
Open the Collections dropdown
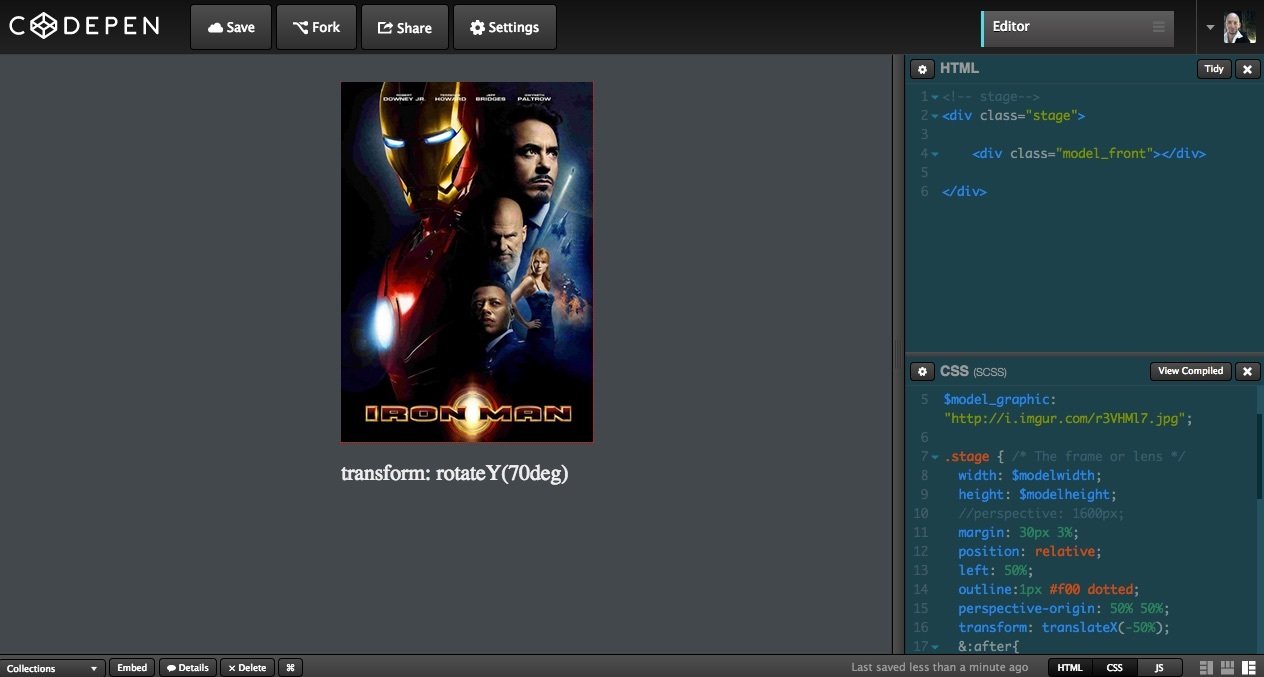pos(52,668)
